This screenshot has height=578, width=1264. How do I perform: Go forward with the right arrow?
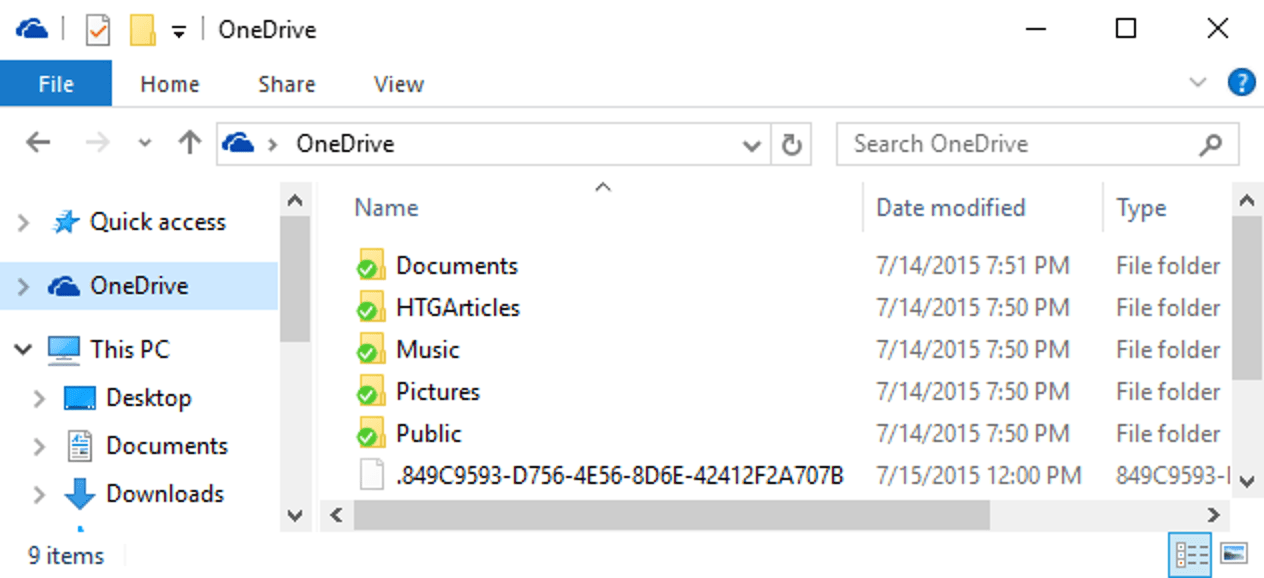(x=97, y=143)
